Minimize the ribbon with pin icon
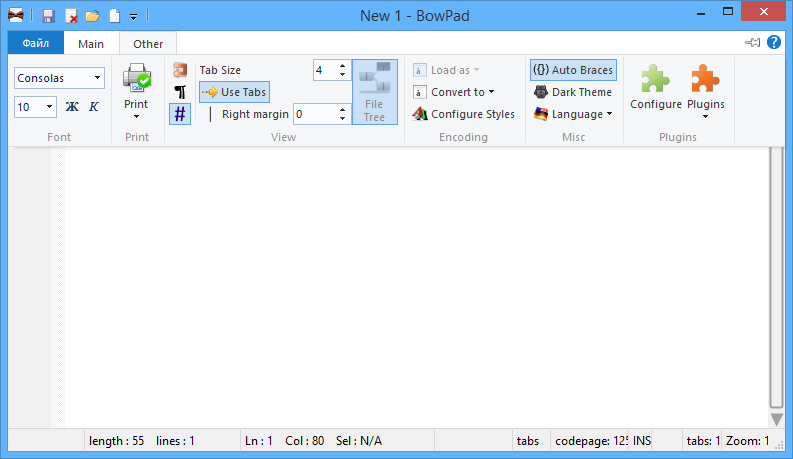This screenshot has height=459, width=793. pos(753,42)
